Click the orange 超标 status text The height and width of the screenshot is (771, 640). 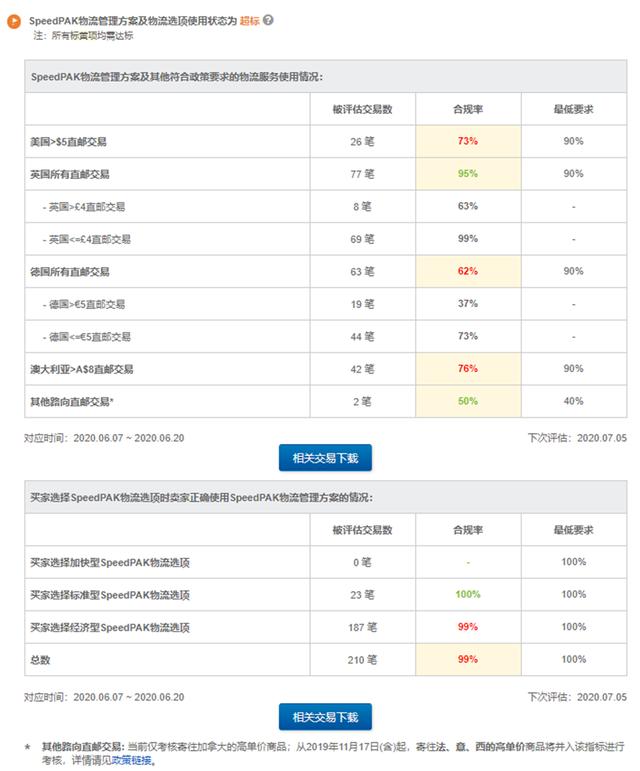[x=250, y=21]
